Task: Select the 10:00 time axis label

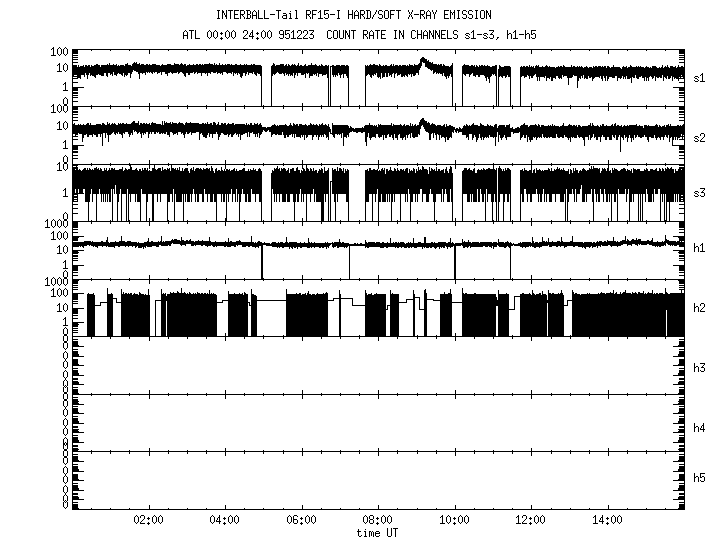Action: (x=455, y=521)
